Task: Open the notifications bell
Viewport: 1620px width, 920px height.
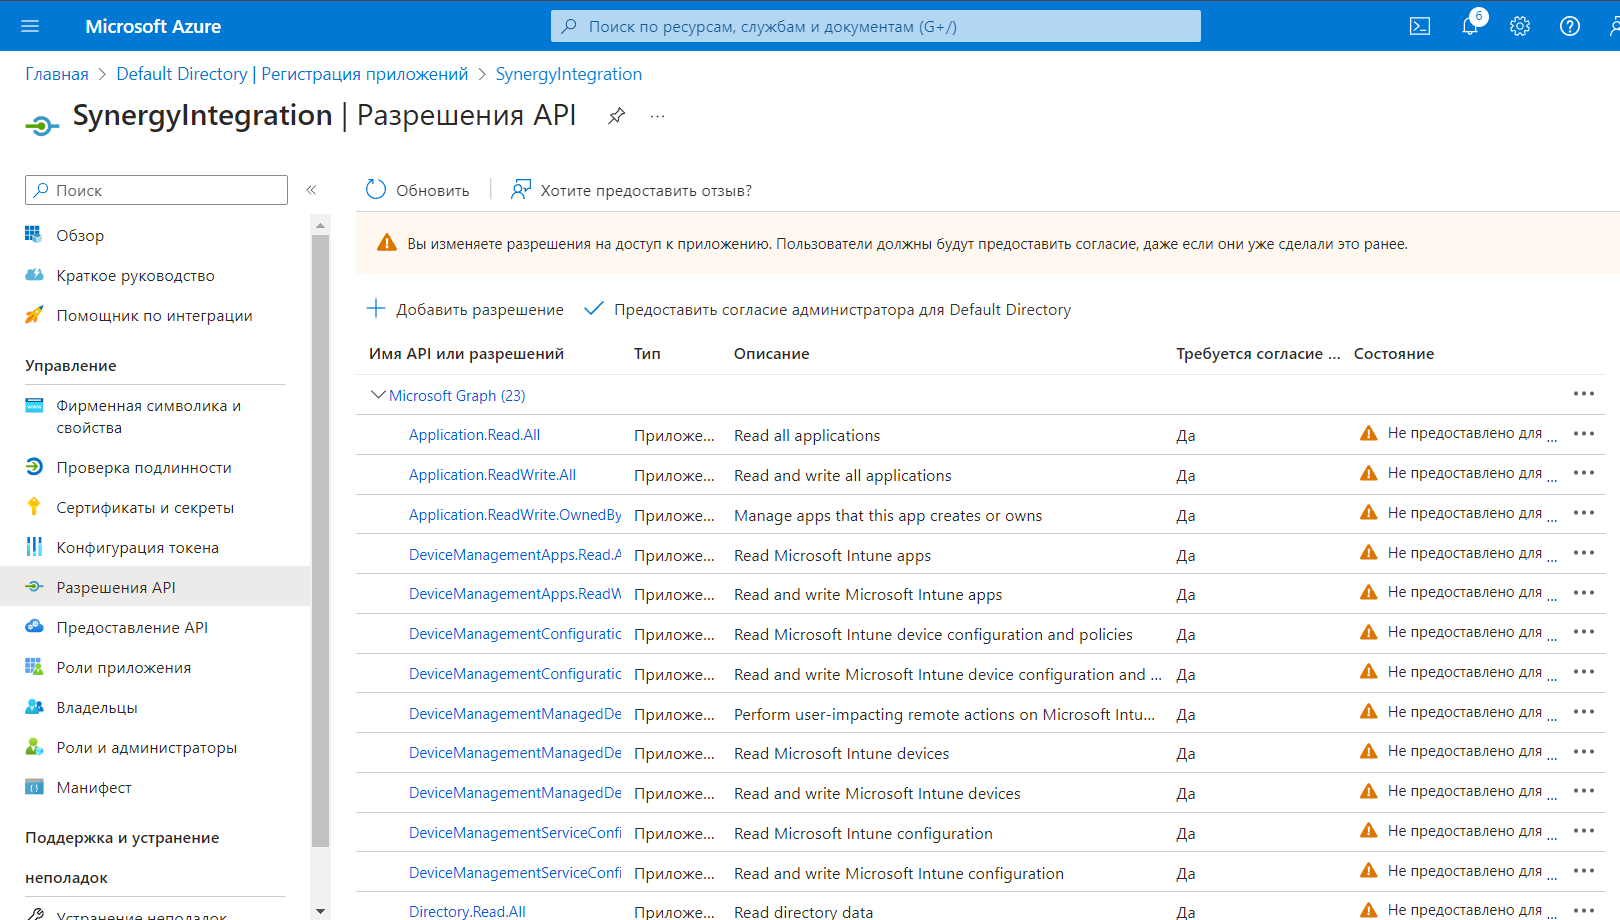Action: click(1470, 26)
